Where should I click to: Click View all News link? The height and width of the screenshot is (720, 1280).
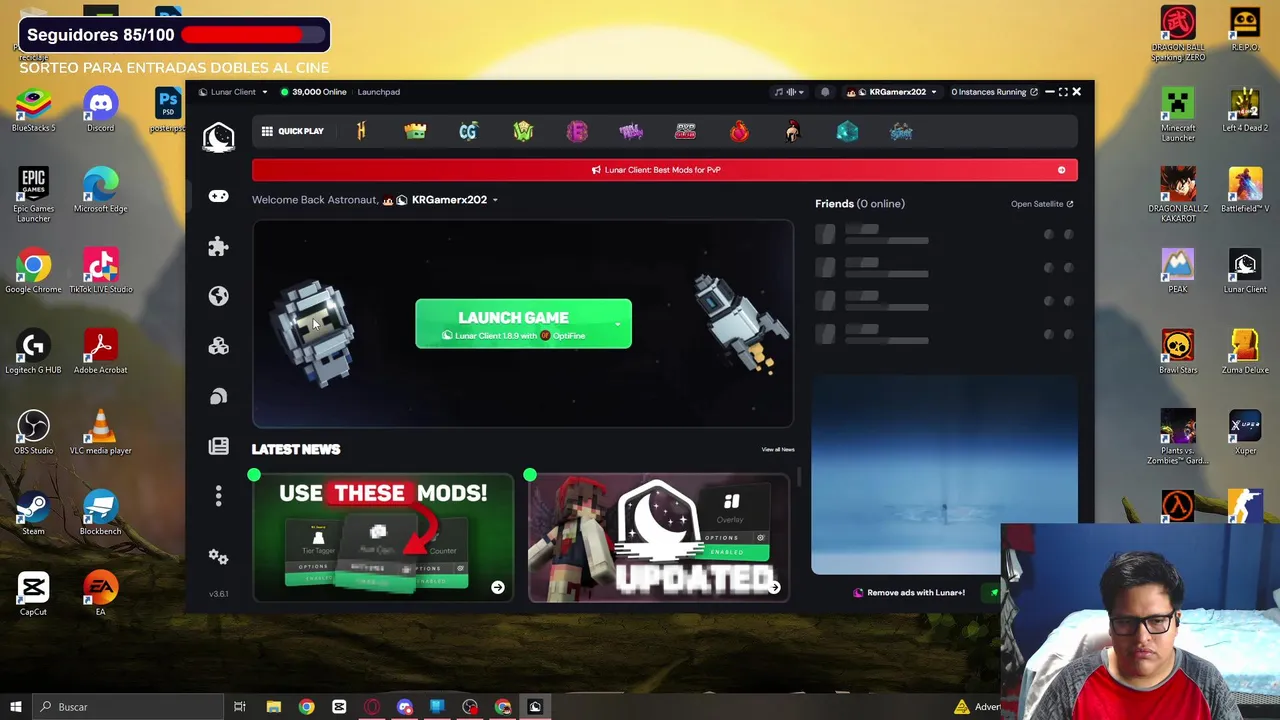[778, 450]
